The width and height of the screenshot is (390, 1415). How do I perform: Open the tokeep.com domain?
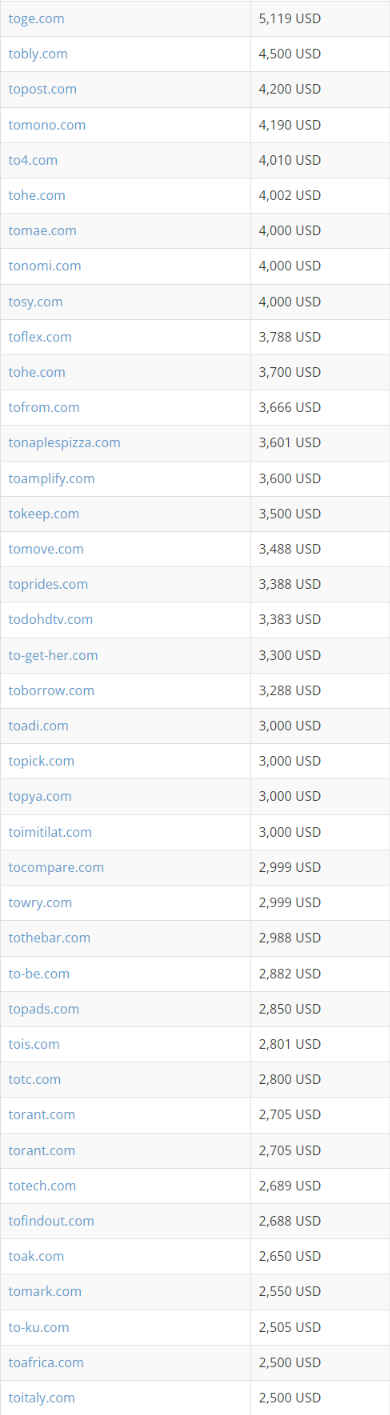click(x=44, y=513)
